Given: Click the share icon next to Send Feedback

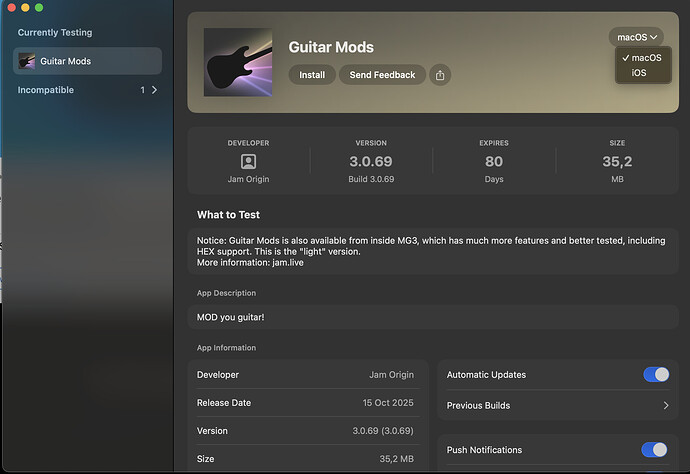Looking at the screenshot, I should 440,75.
